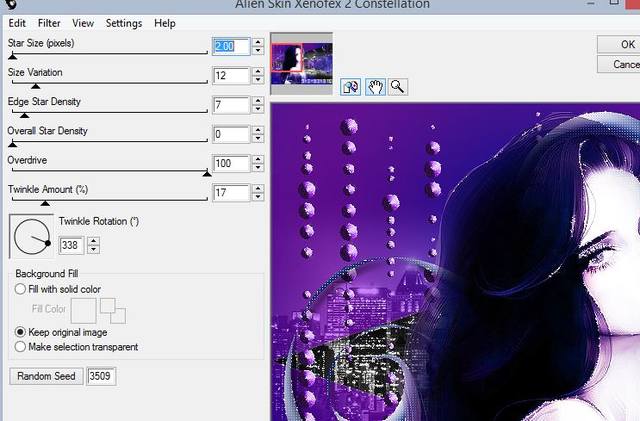The image size is (640, 421).
Task: Click the Edge Star Density slider handle
Action: click(24, 116)
